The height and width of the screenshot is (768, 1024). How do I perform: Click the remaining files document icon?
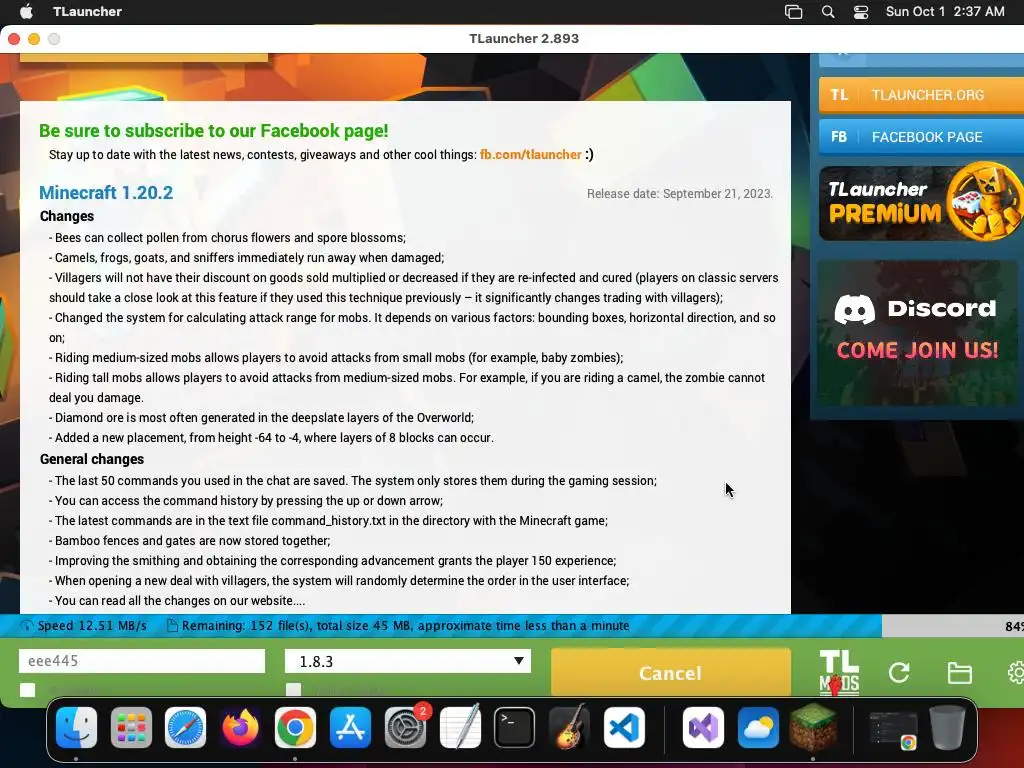pos(172,626)
